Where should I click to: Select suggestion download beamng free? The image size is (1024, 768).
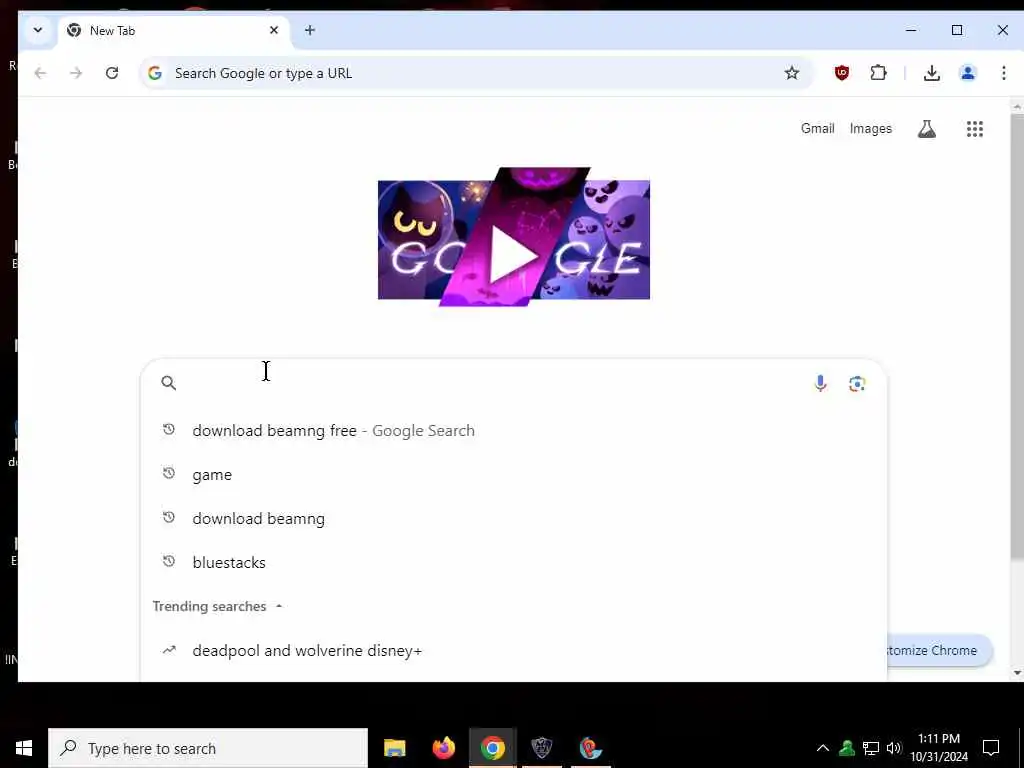click(513, 431)
